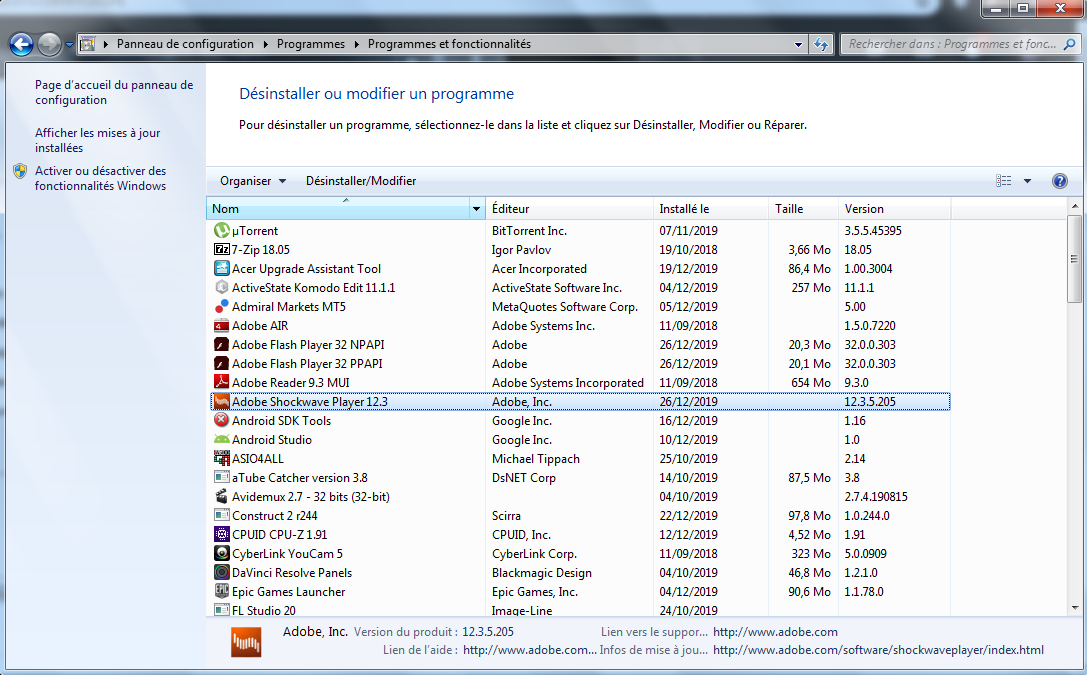Sort by the Taille column header
The image size is (1087, 675).
click(x=803, y=209)
